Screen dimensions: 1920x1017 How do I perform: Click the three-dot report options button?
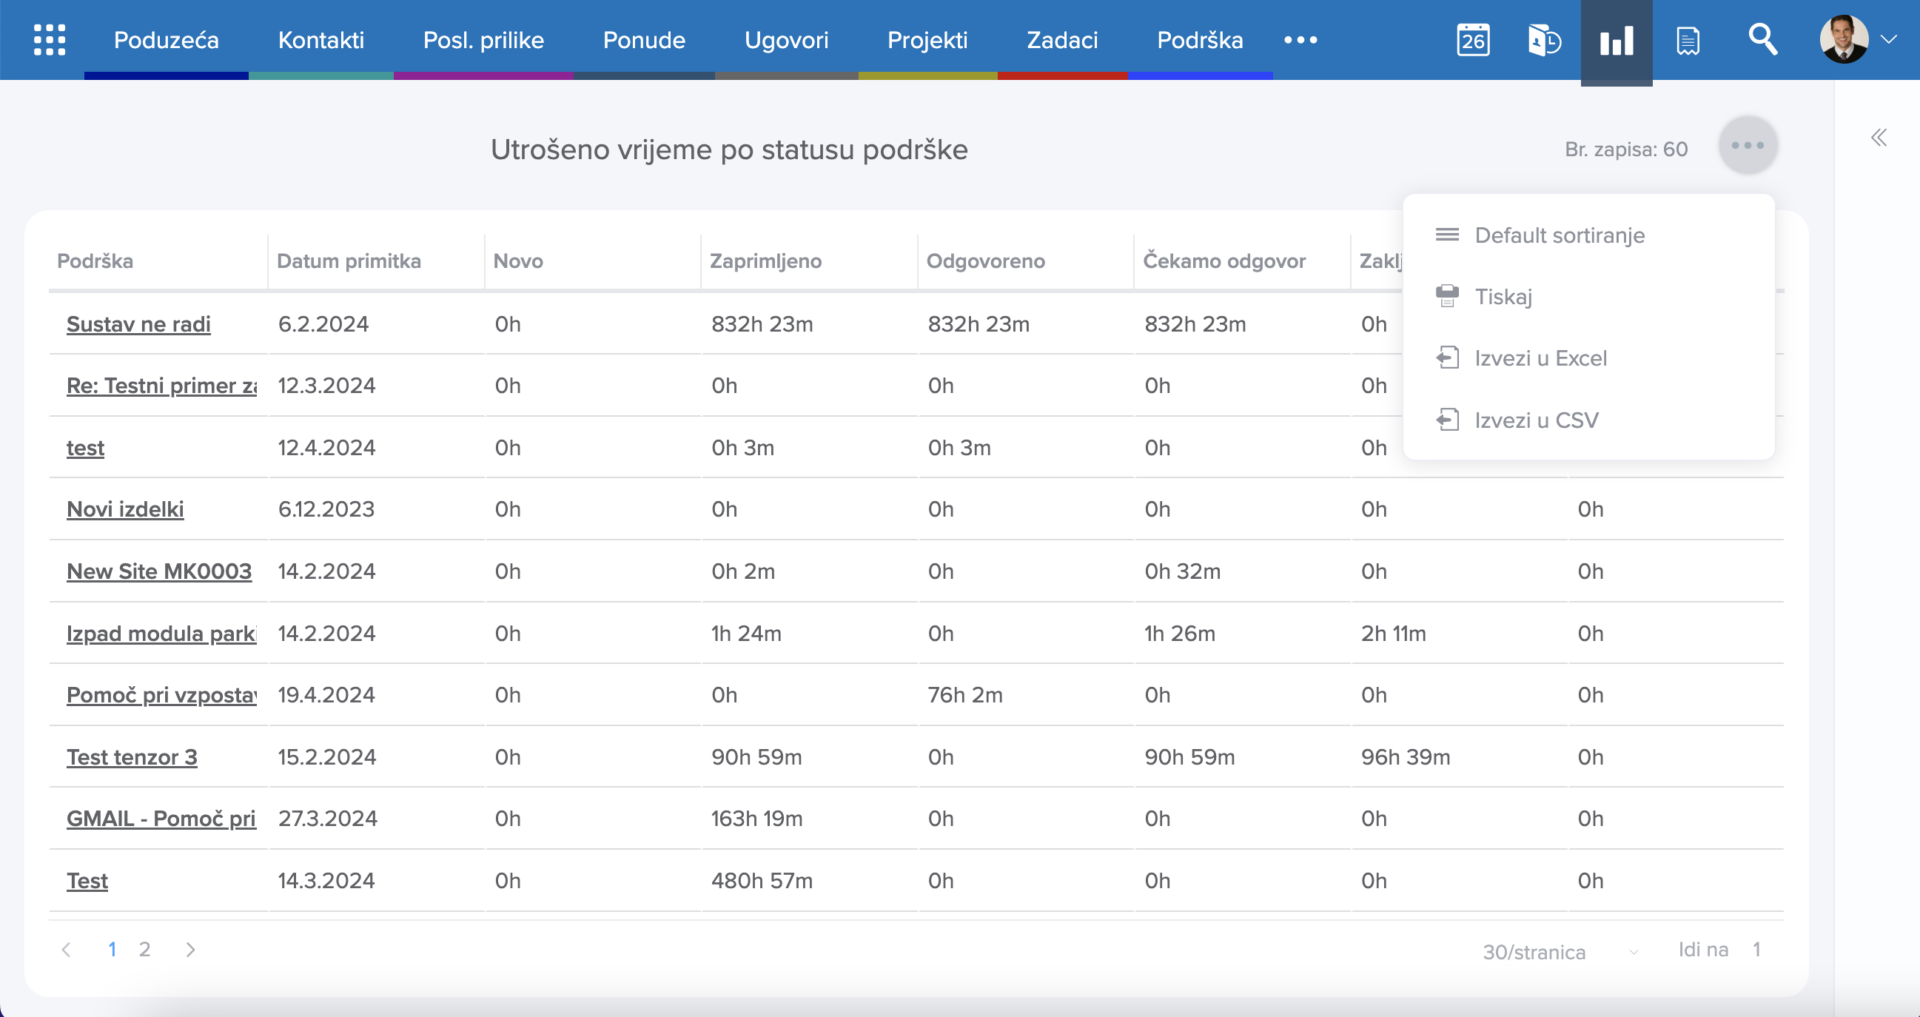click(1747, 146)
